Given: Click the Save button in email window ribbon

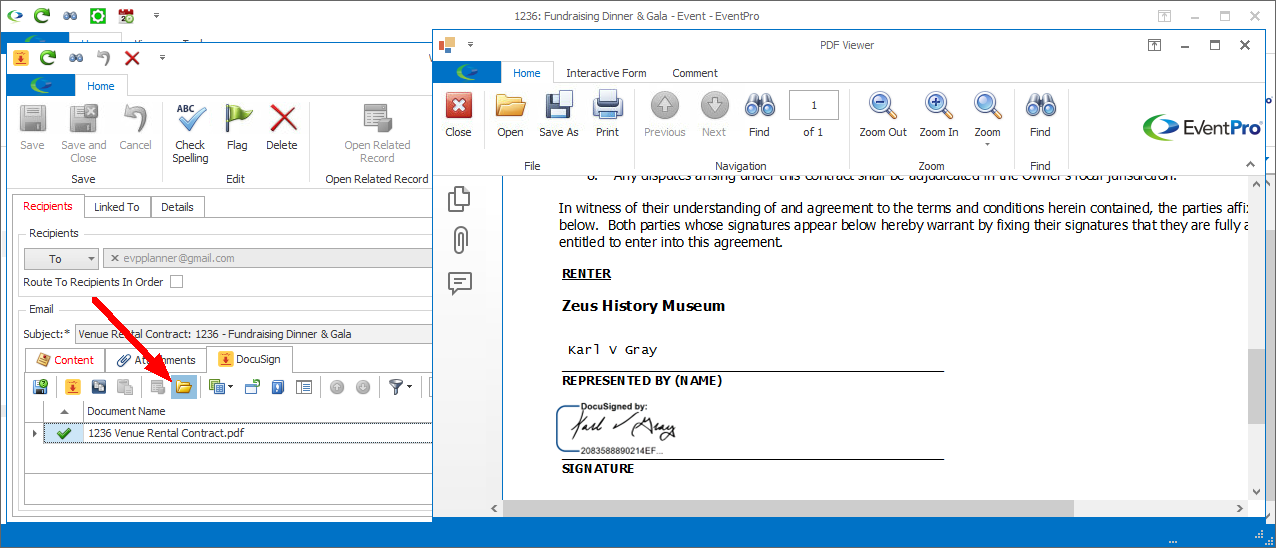Looking at the screenshot, I should pyautogui.click(x=32, y=127).
